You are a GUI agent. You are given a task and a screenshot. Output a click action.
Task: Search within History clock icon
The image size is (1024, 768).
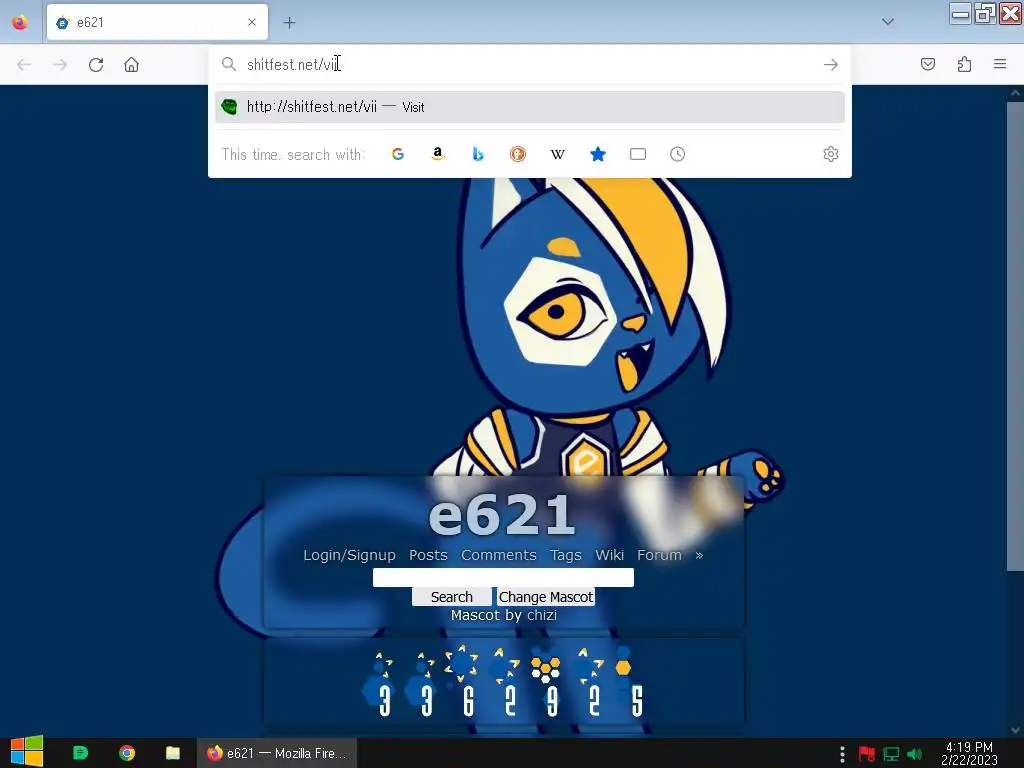click(x=678, y=154)
